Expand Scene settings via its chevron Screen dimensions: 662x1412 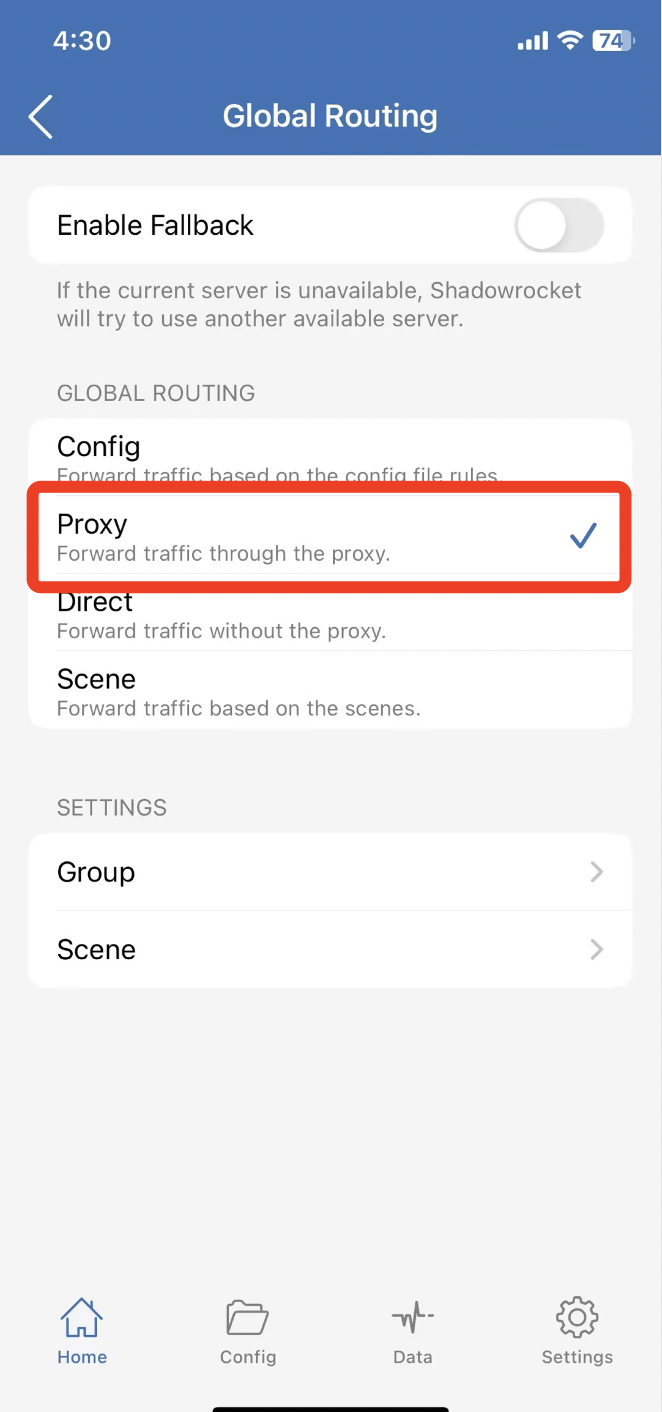pyautogui.click(x=597, y=949)
